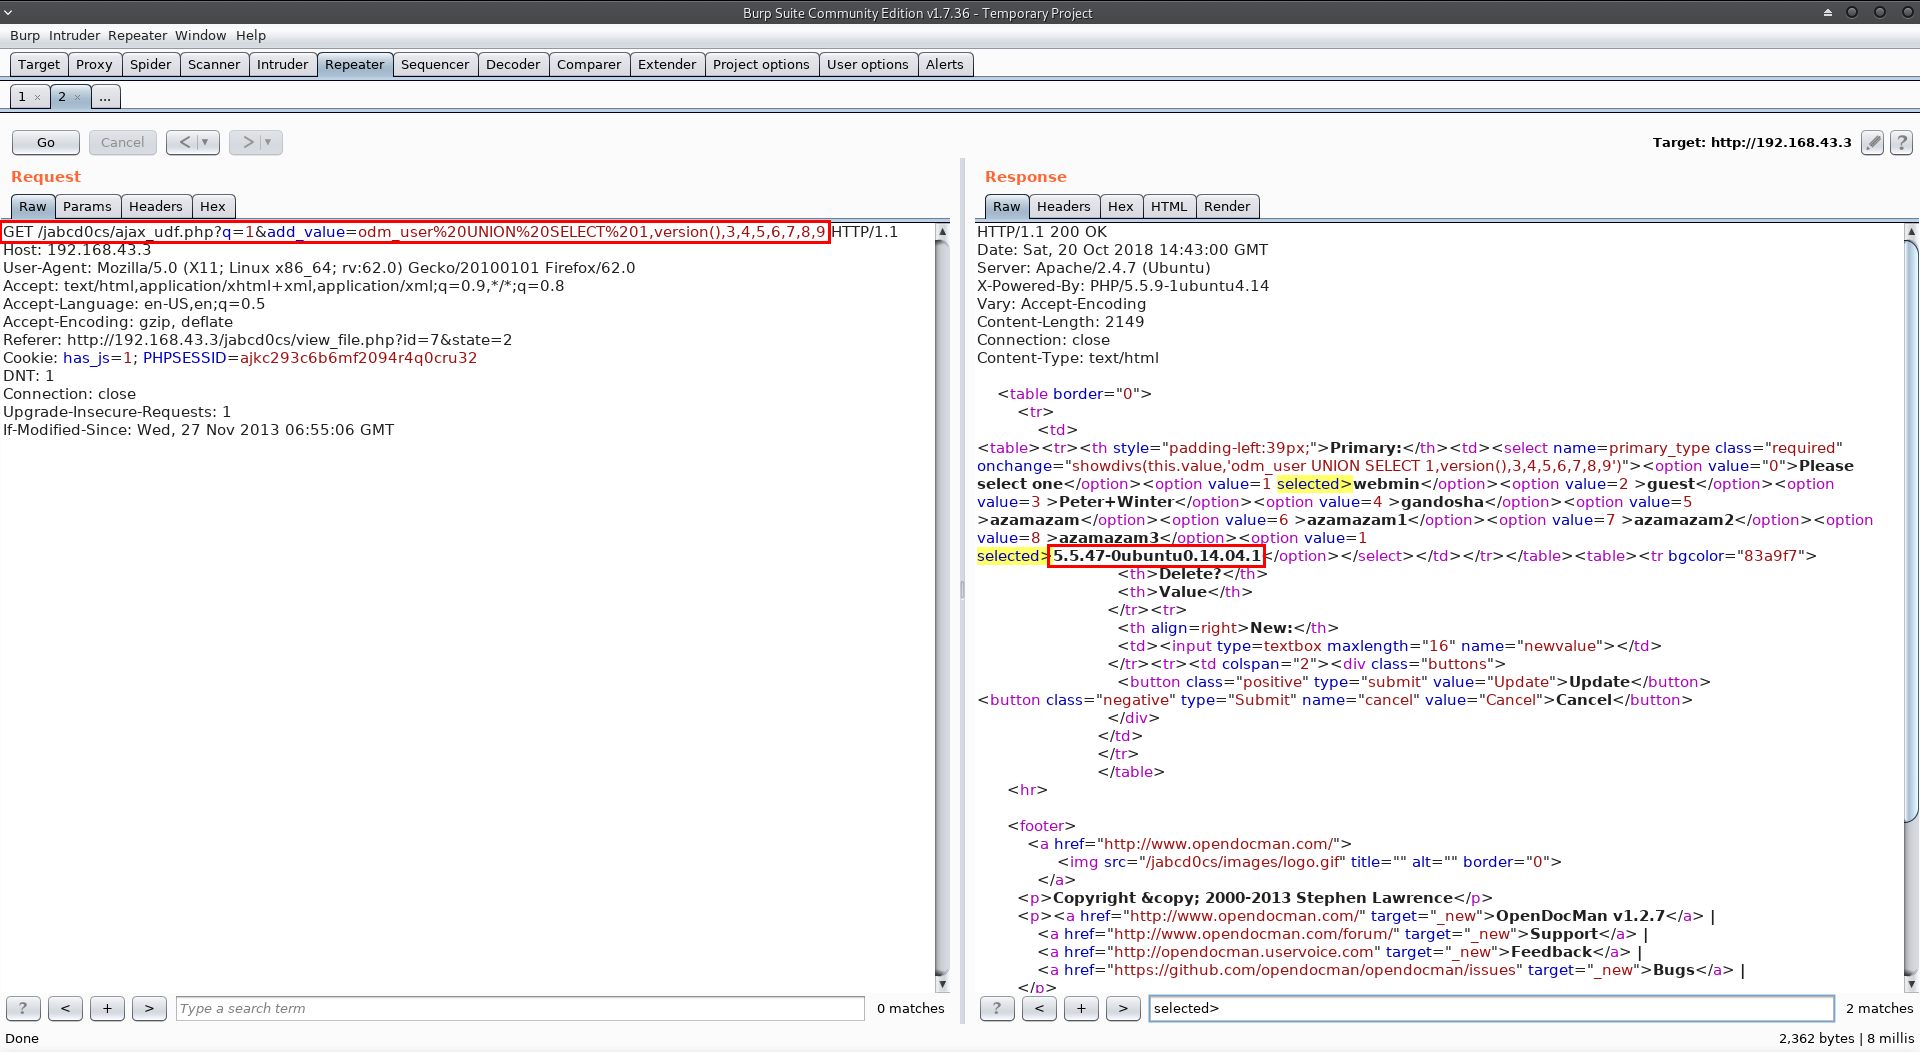1920x1052 pixels.
Task: Click the request pane vertical scrollbar
Action: pos(942,608)
